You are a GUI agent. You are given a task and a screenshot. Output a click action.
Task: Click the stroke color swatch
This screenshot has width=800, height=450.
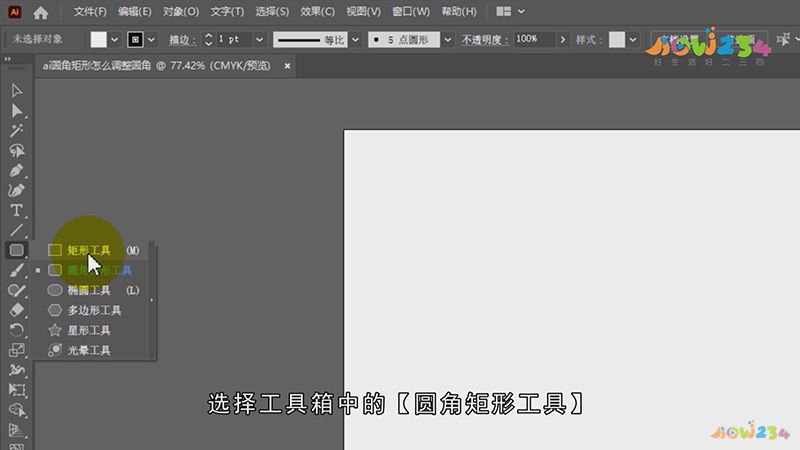point(135,39)
